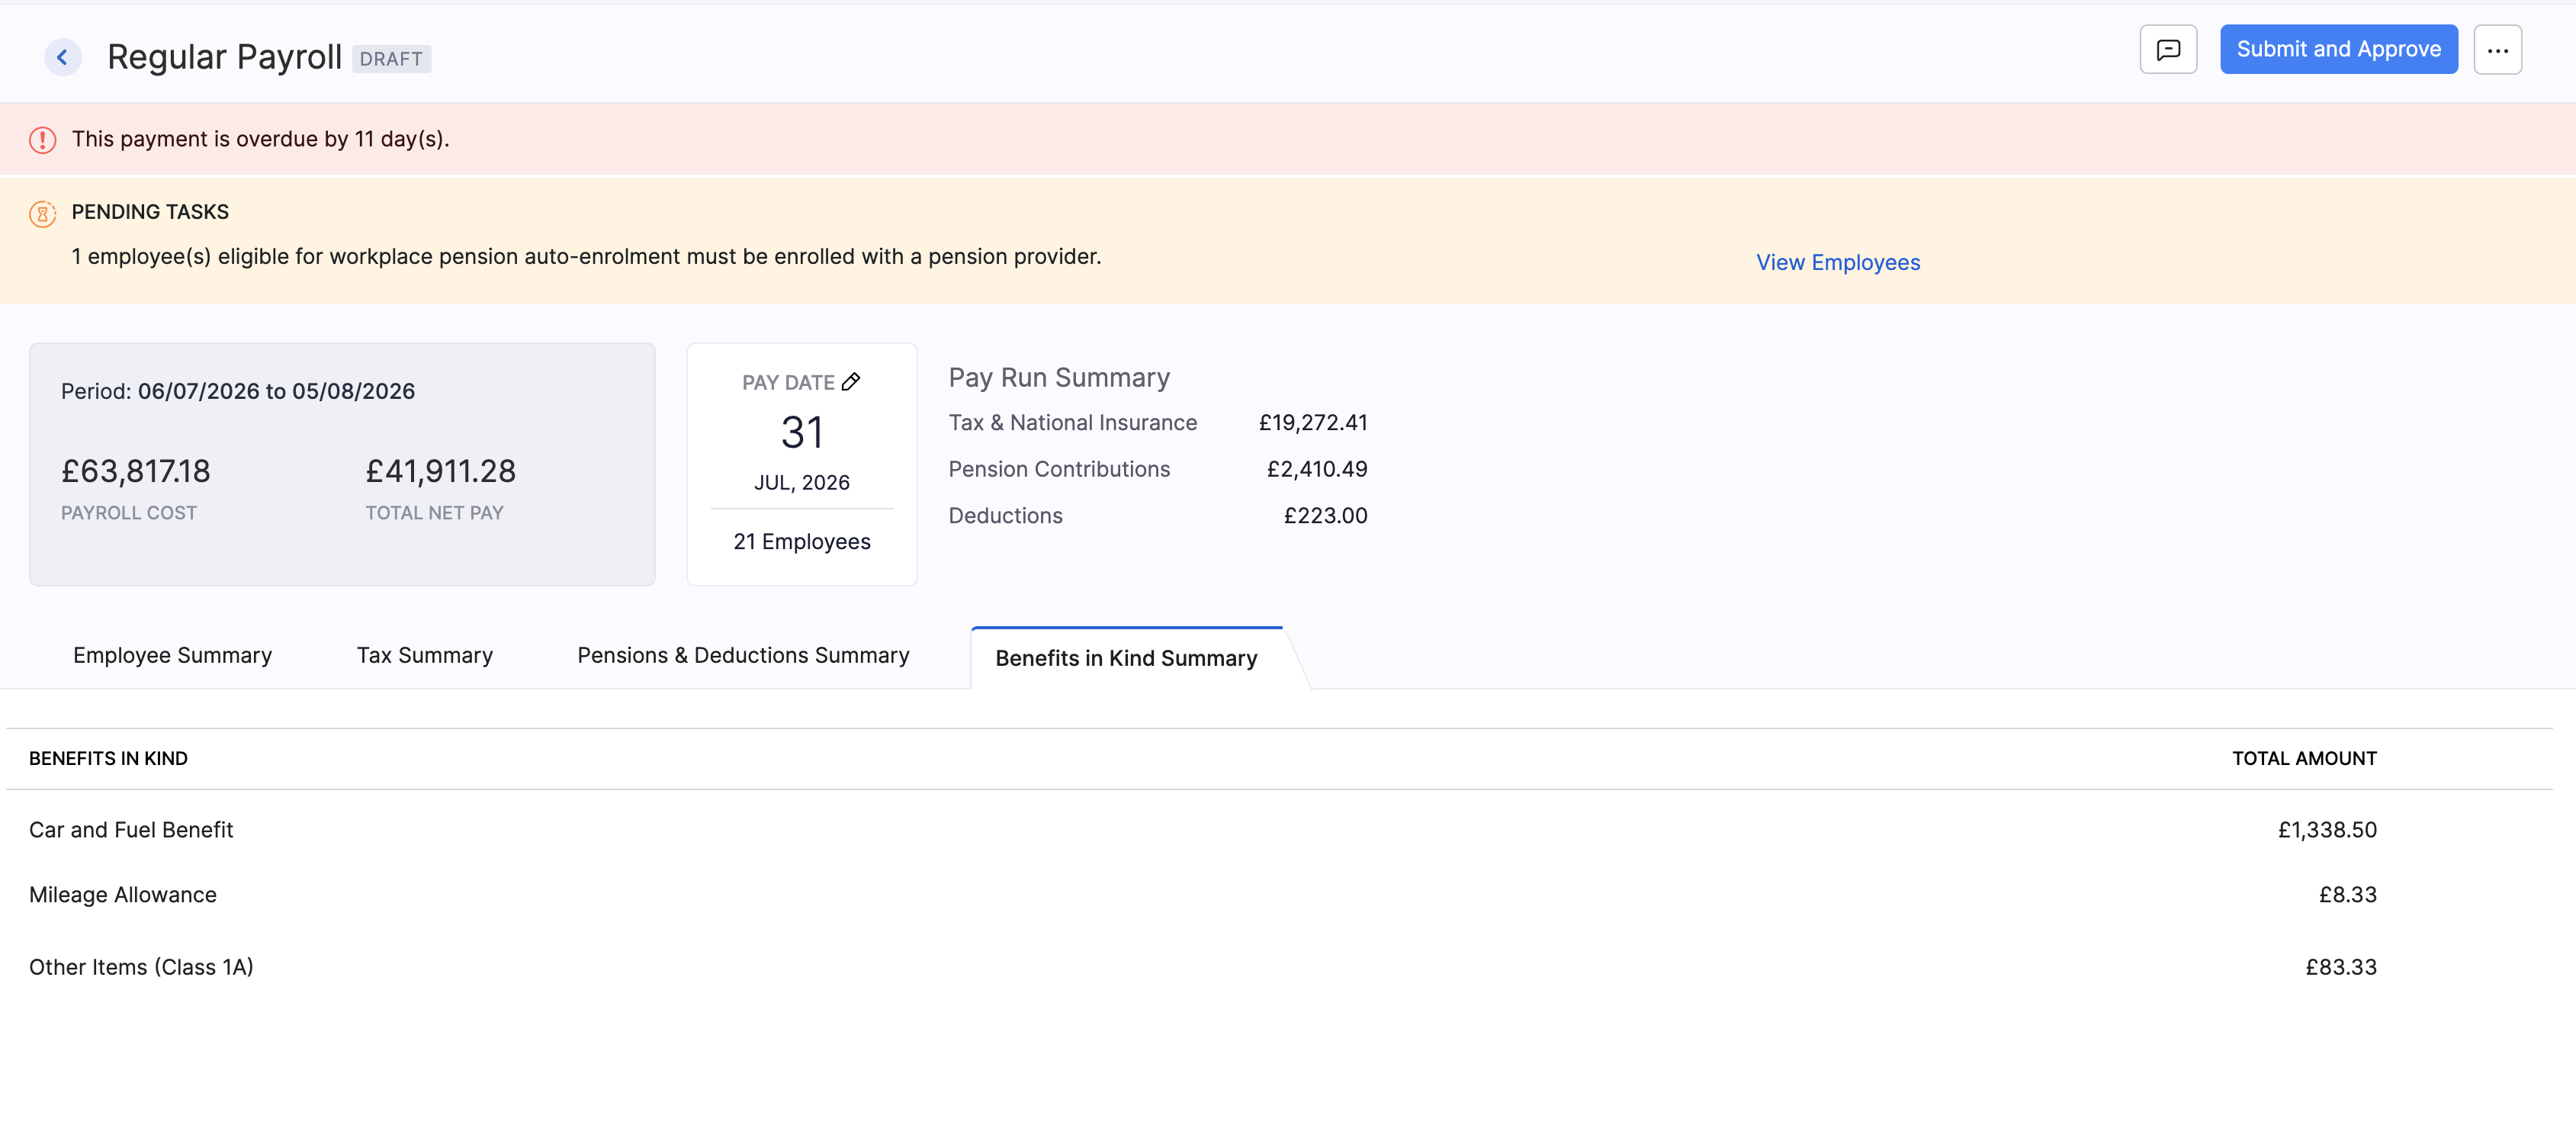The height and width of the screenshot is (1141, 2576).
Task: Select the Benefits in Kind Summary tab
Action: [x=1126, y=658]
